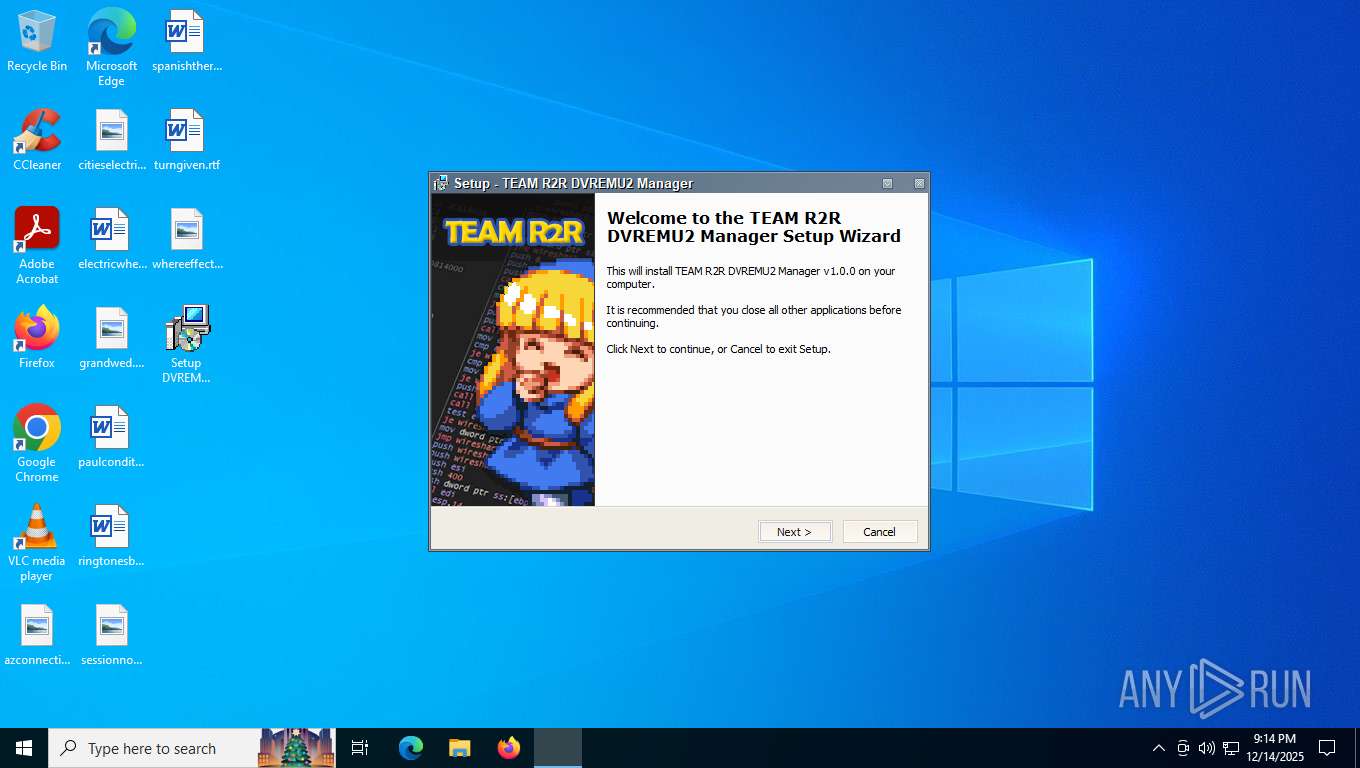Select the Setup DVREM installer icon
Viewport: 1360px width, 768px height.
pos(186,345)
